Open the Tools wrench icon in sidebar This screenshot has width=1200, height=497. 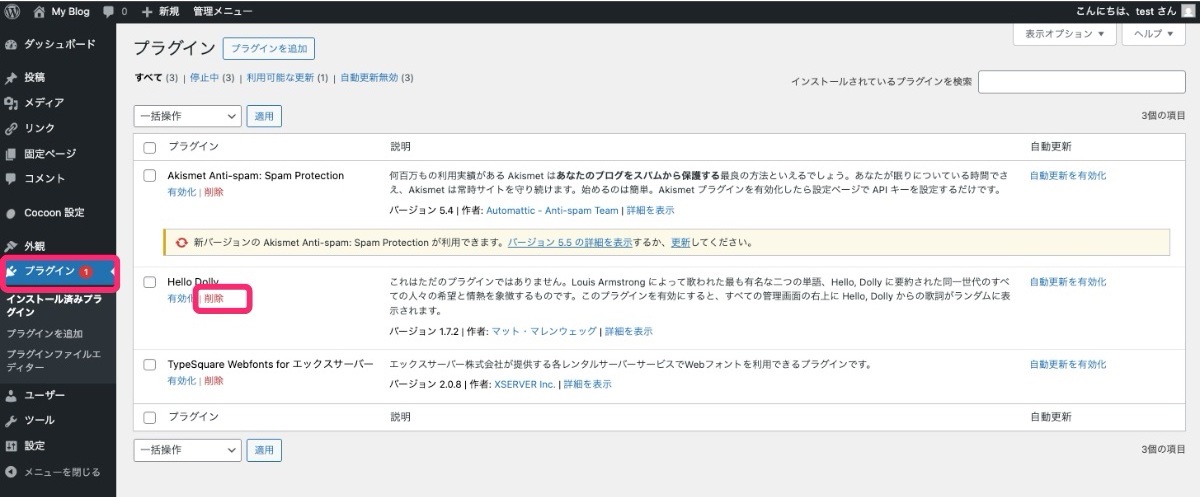click(11, 420)
